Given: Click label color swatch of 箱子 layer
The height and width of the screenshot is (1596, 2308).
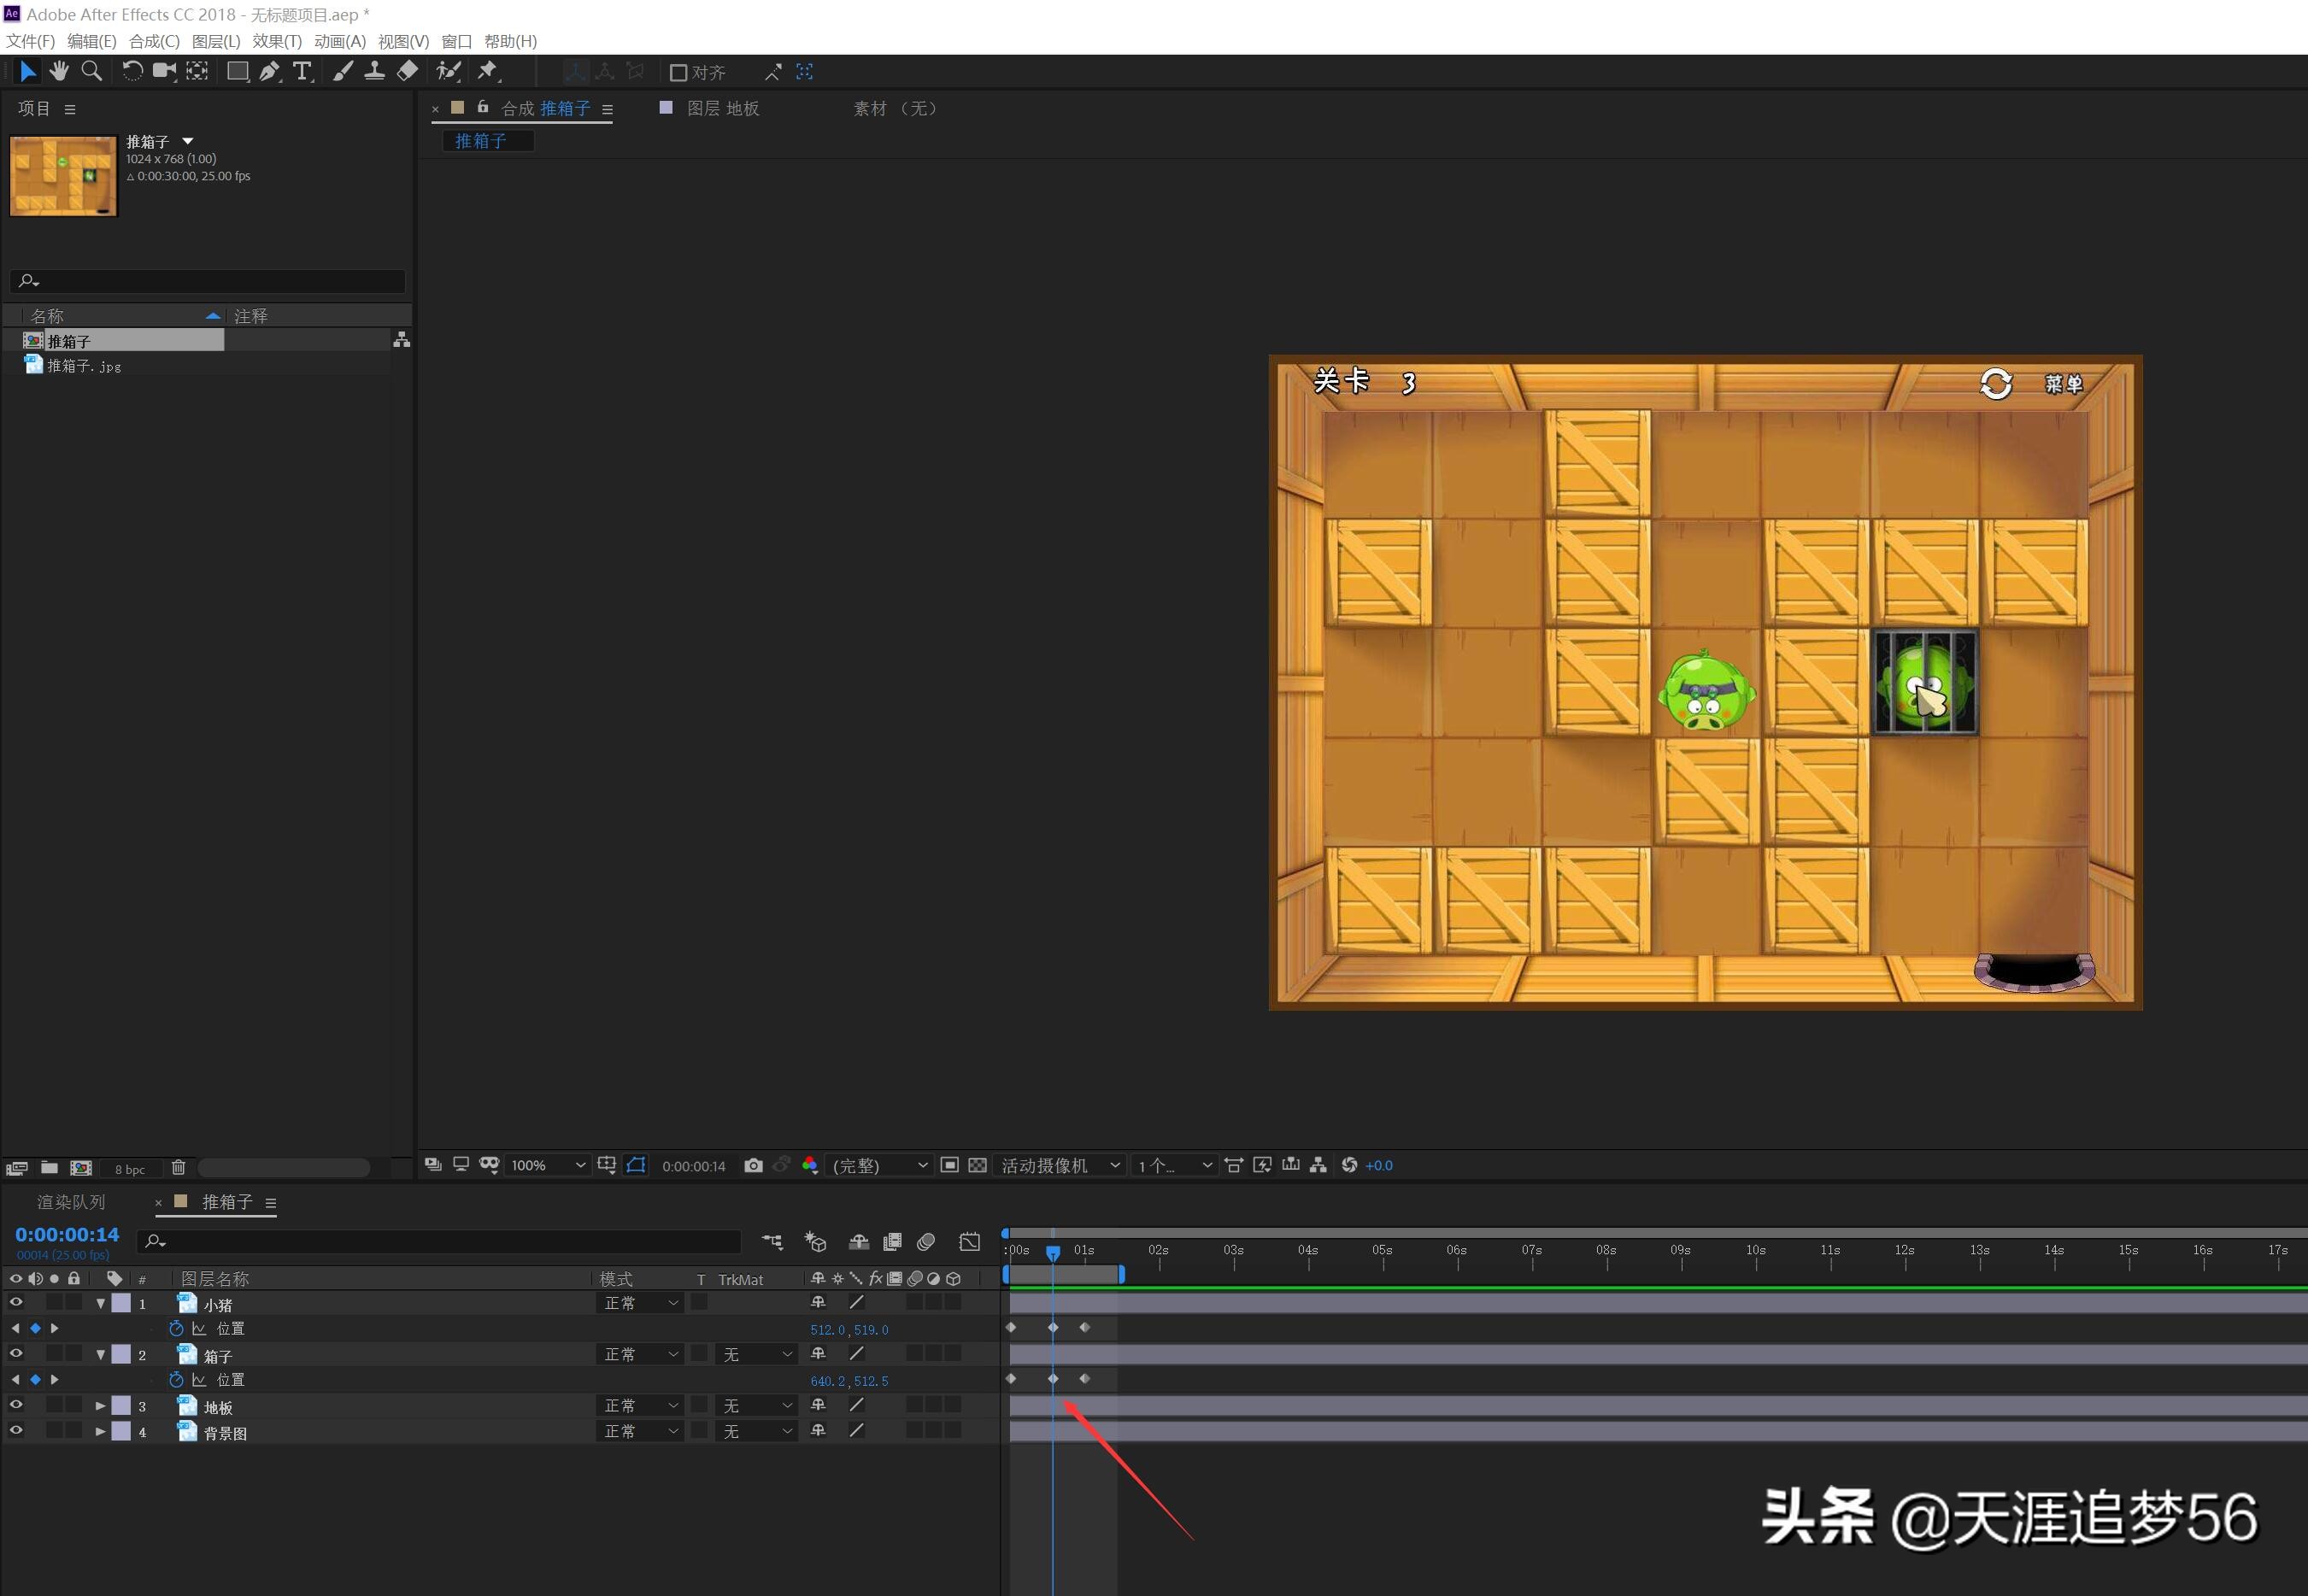Looking at the screenshot, I should coord(121,1354).
